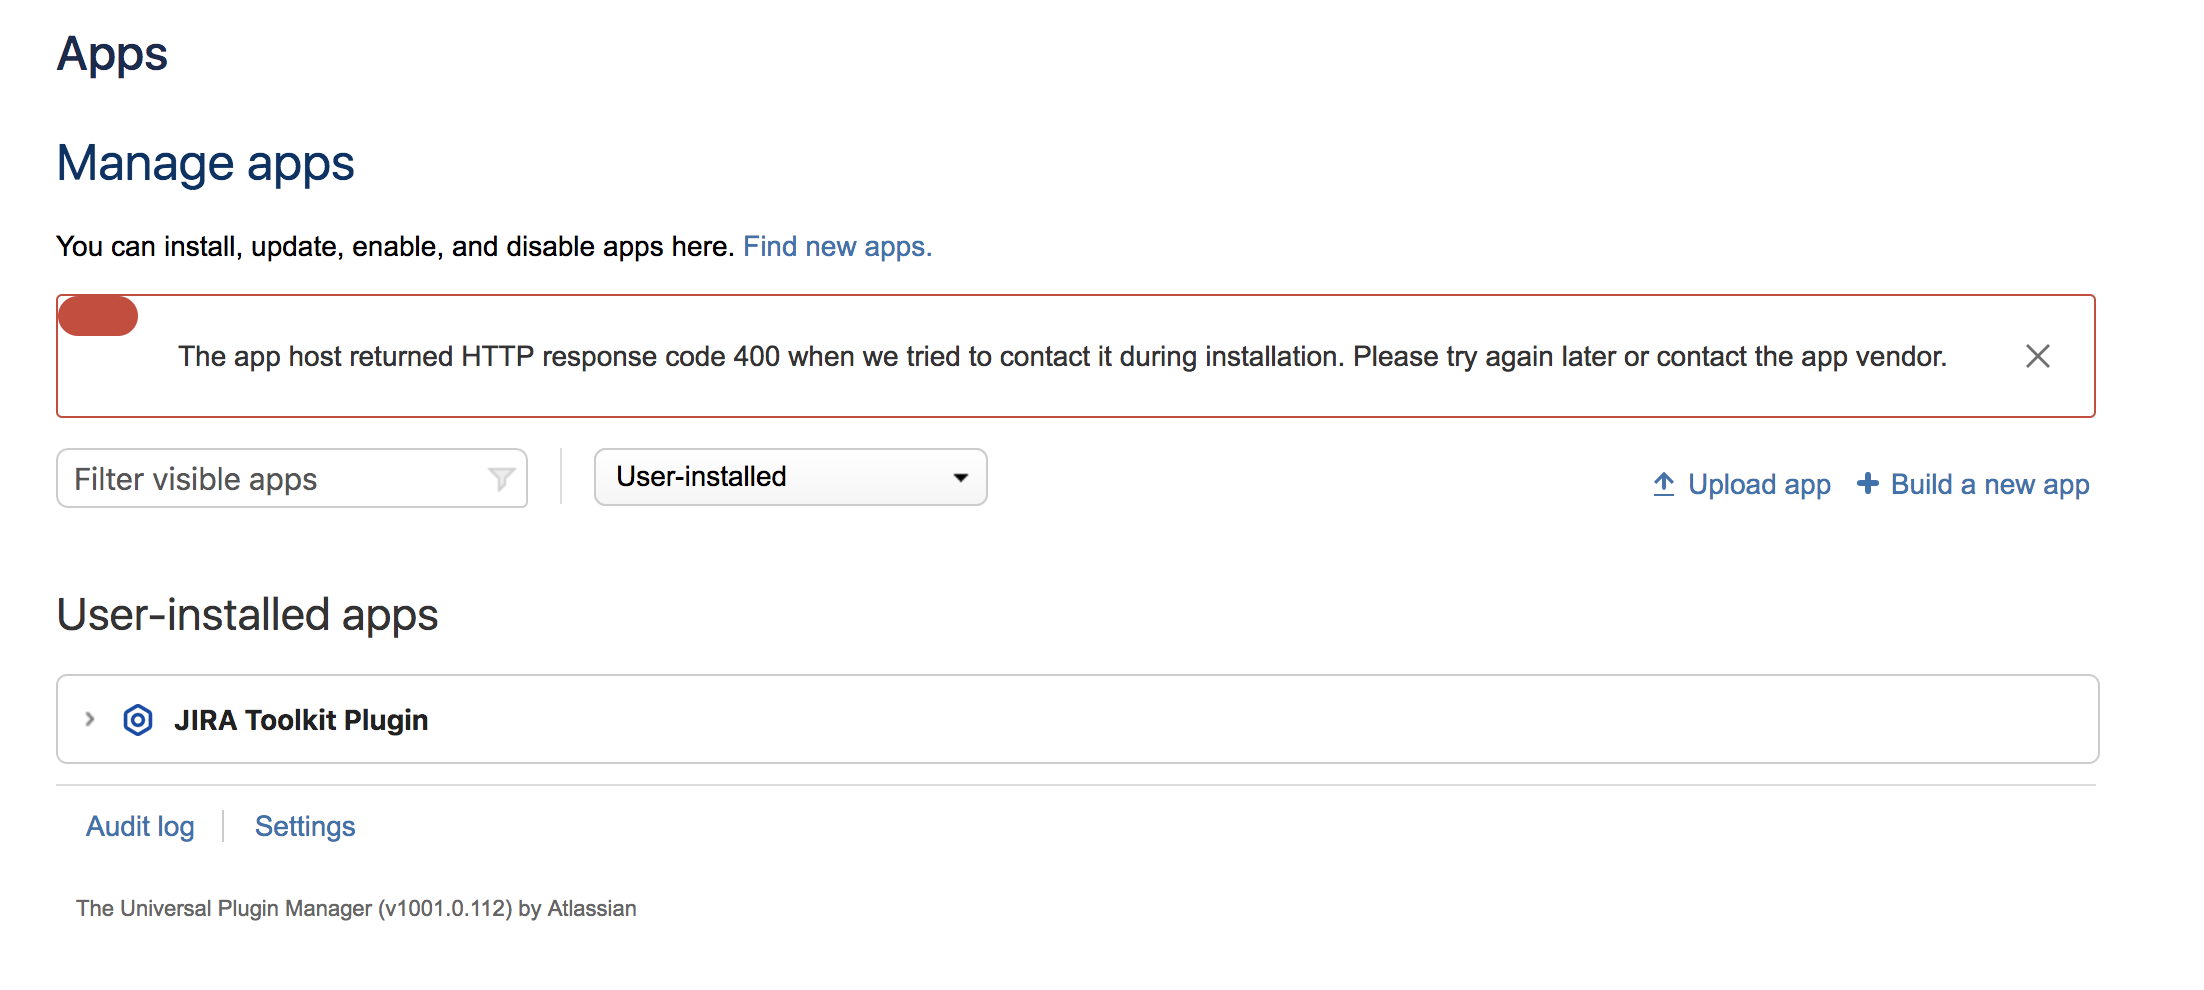Click the Universal Plugin Manager version text
This screenshot has width=2204, height=990.
[357, 908]
